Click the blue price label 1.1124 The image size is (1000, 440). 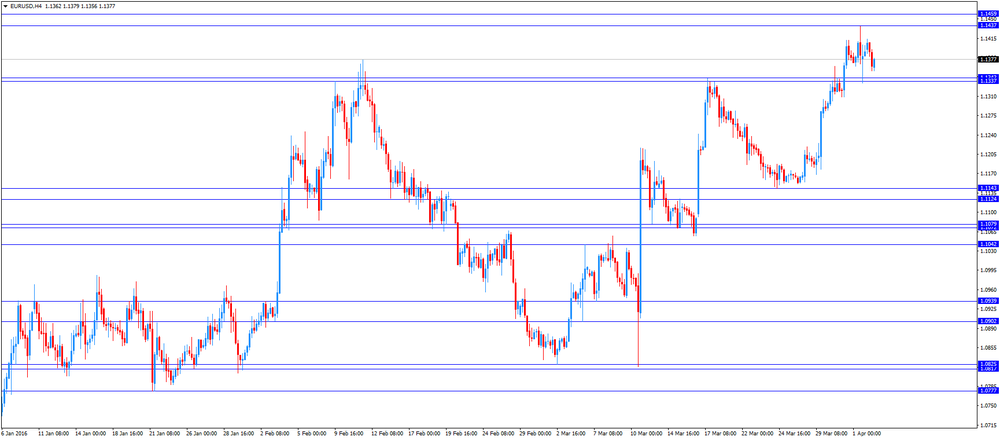pos(989,199)
